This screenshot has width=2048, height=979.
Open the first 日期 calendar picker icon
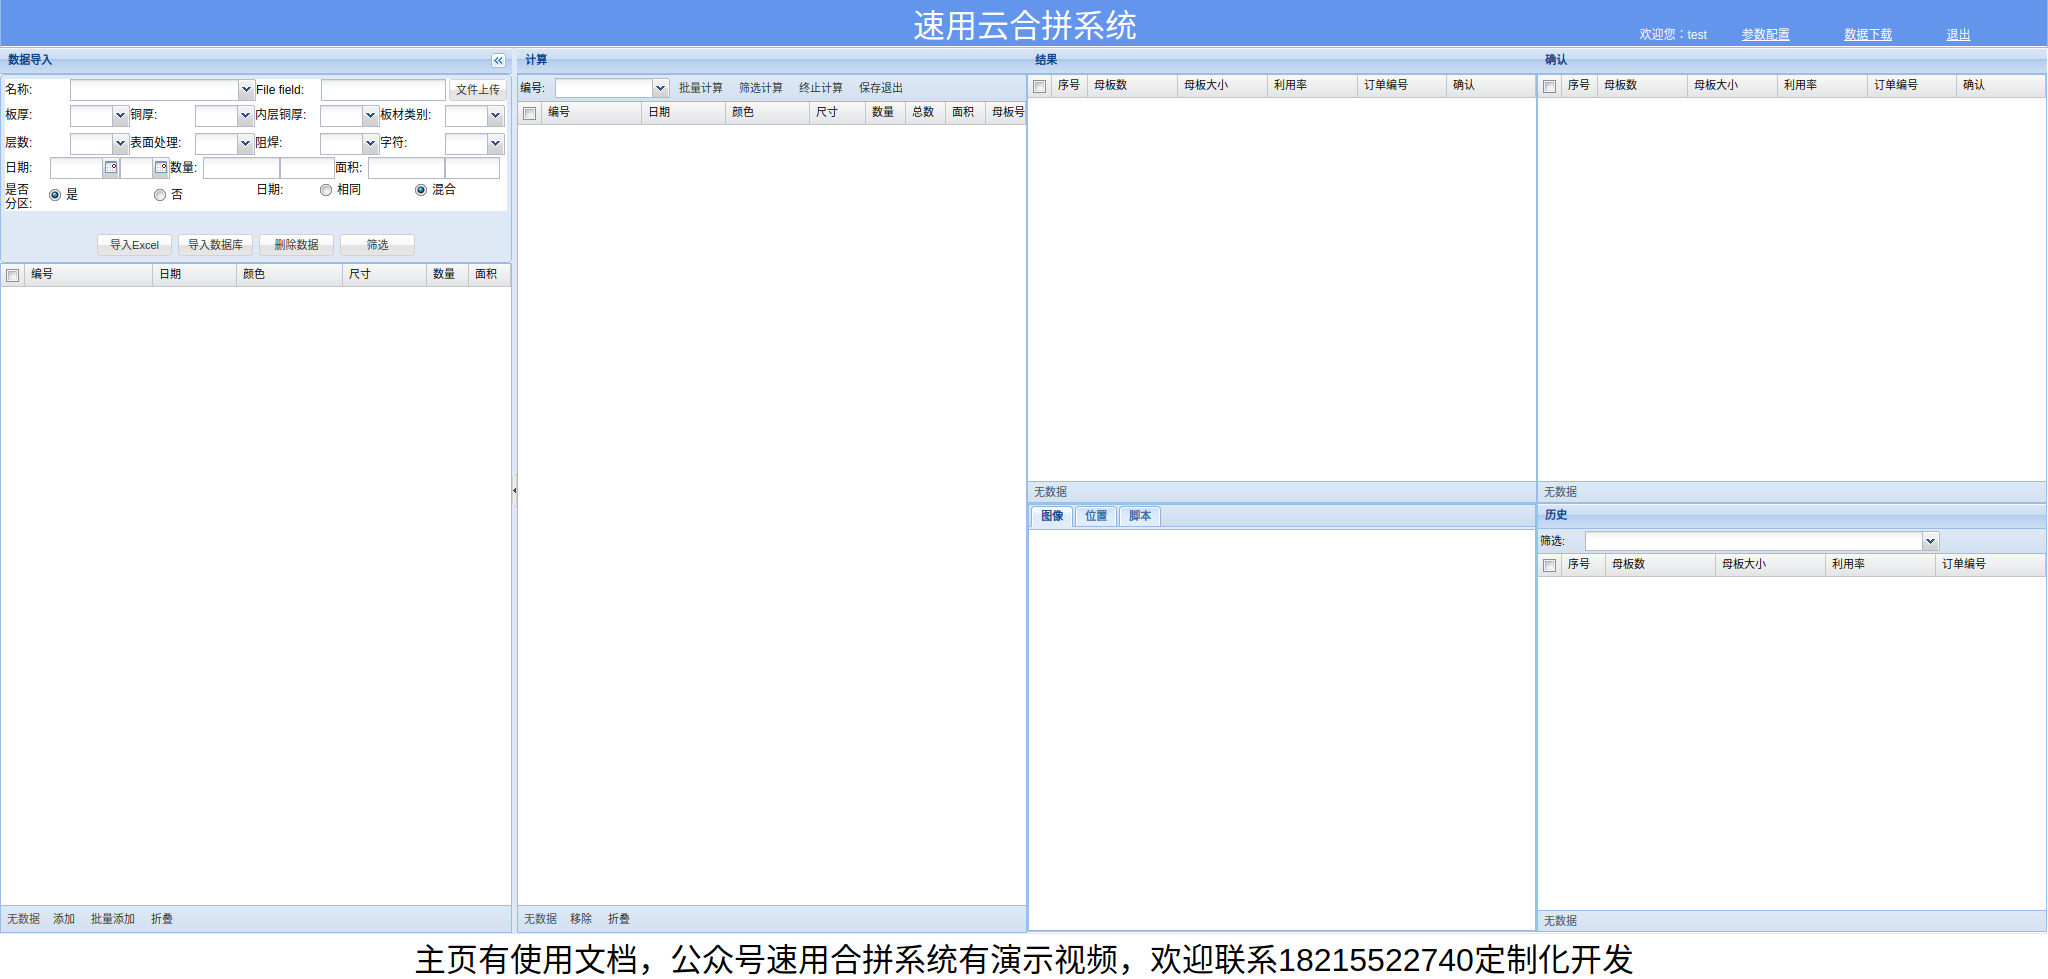(111, 168)
